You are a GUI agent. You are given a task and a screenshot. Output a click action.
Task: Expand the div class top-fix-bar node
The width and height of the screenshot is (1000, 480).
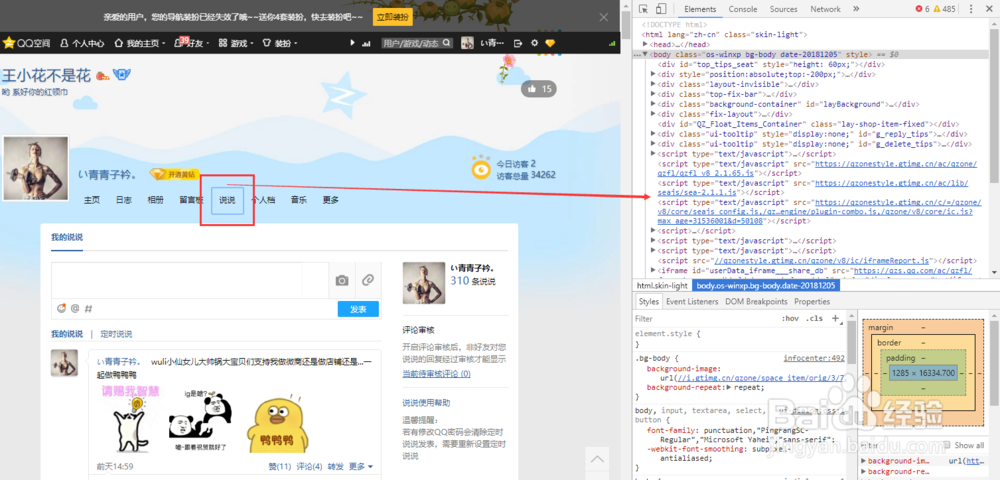click(x=653, y=94)
